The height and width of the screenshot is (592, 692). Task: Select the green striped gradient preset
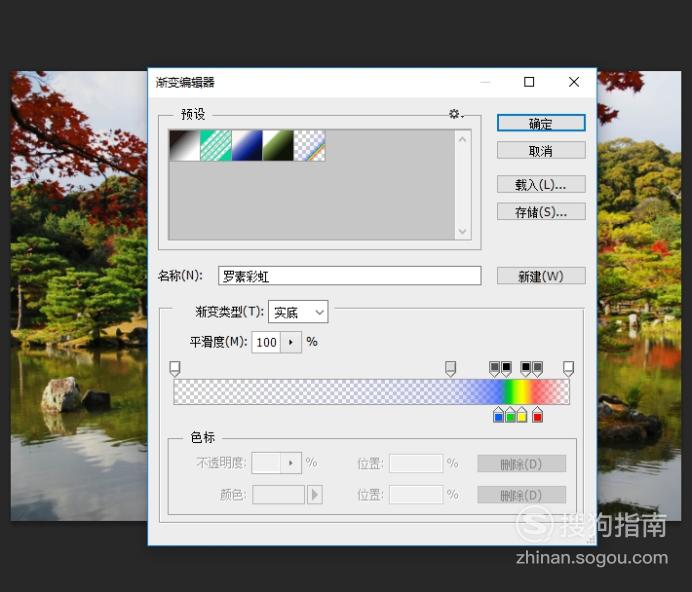[x=216, y=145]
